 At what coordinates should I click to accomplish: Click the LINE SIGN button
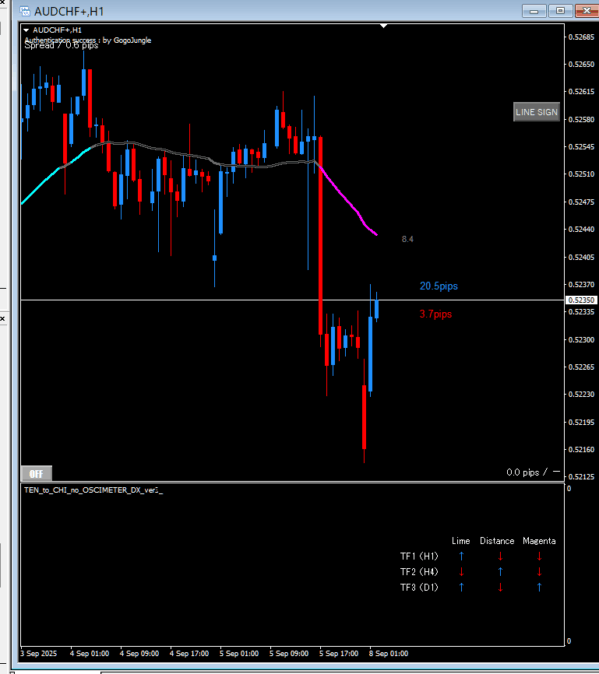(x=536, y=112)
